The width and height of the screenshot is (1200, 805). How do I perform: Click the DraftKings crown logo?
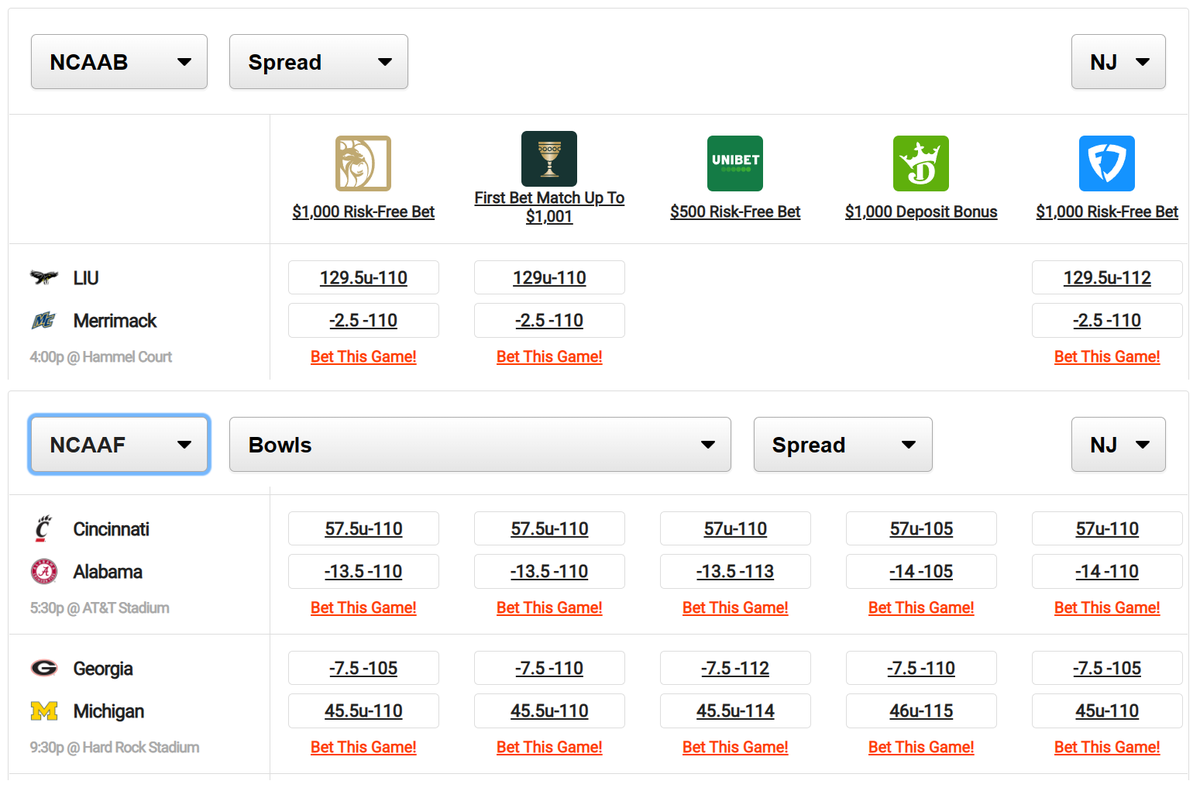pos(921,164)
